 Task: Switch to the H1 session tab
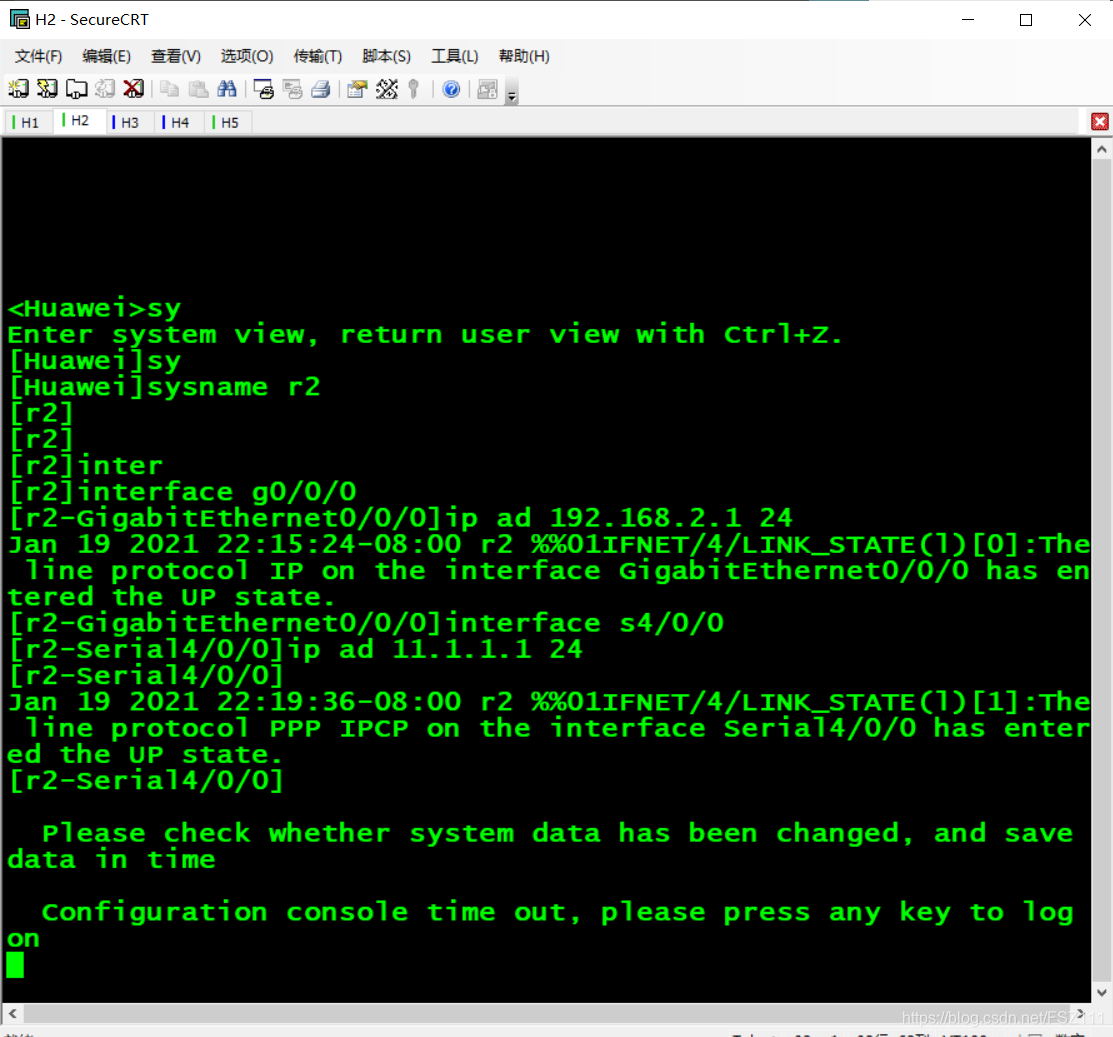[x=29, y=122]
